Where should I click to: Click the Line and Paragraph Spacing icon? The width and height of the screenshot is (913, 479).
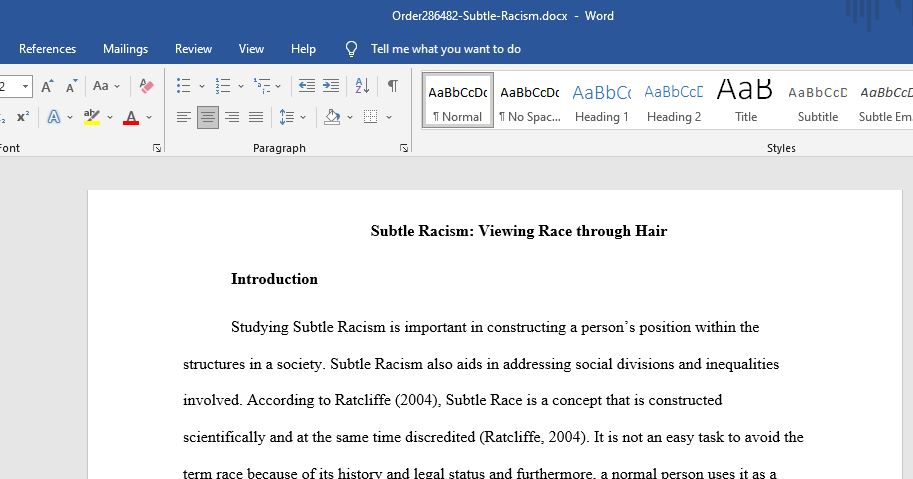286,118
